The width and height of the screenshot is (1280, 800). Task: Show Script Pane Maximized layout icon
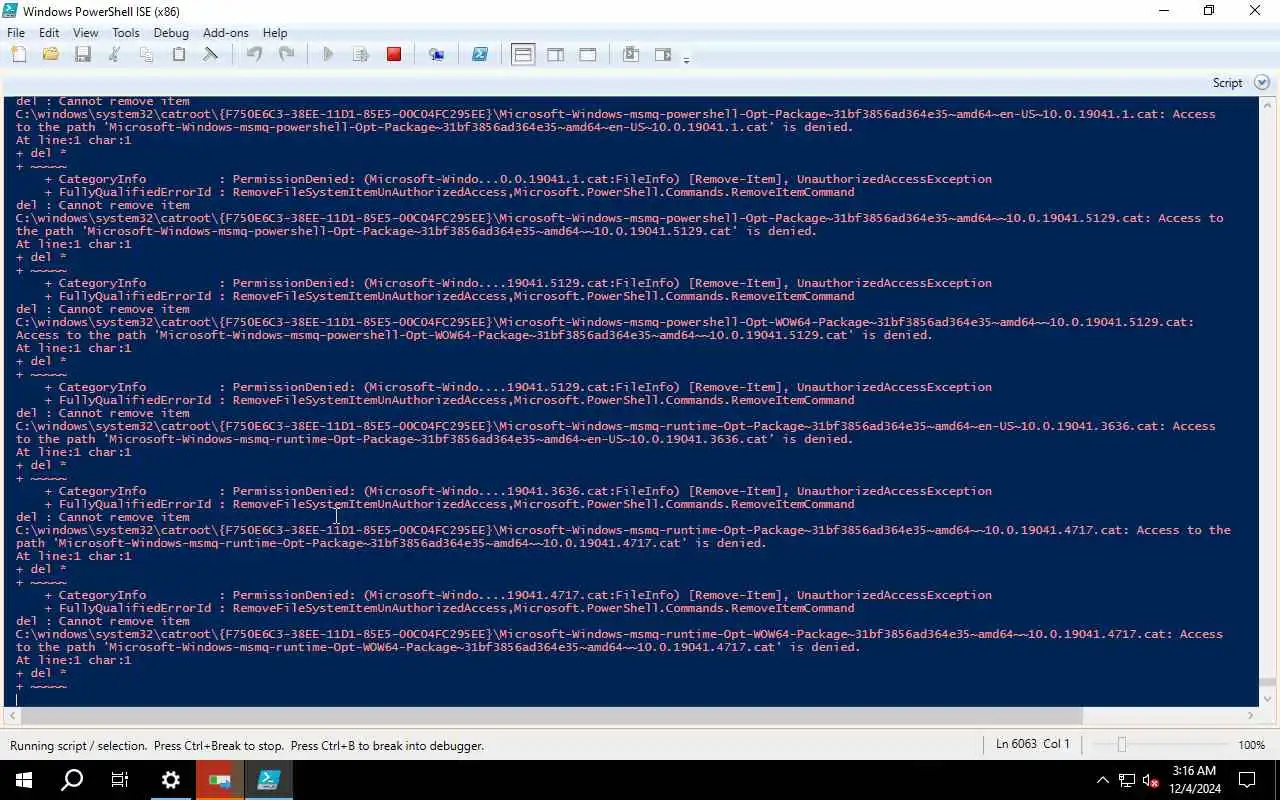(x=588, y=55)
